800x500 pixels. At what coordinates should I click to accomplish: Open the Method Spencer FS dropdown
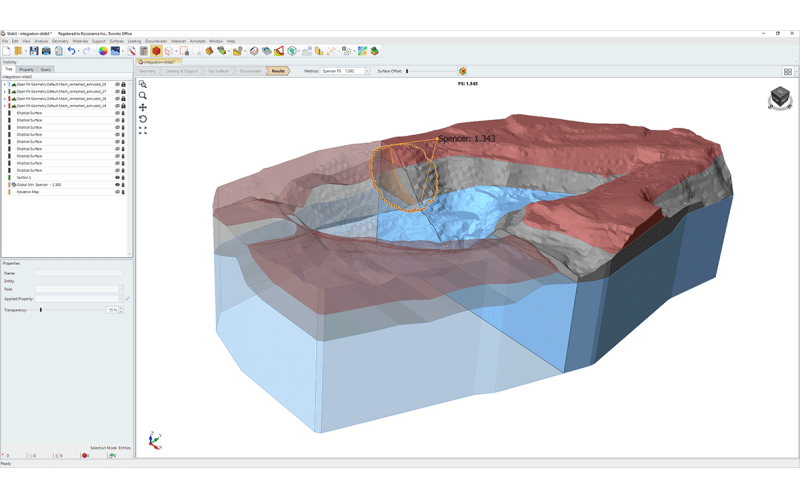pos(367,71)
